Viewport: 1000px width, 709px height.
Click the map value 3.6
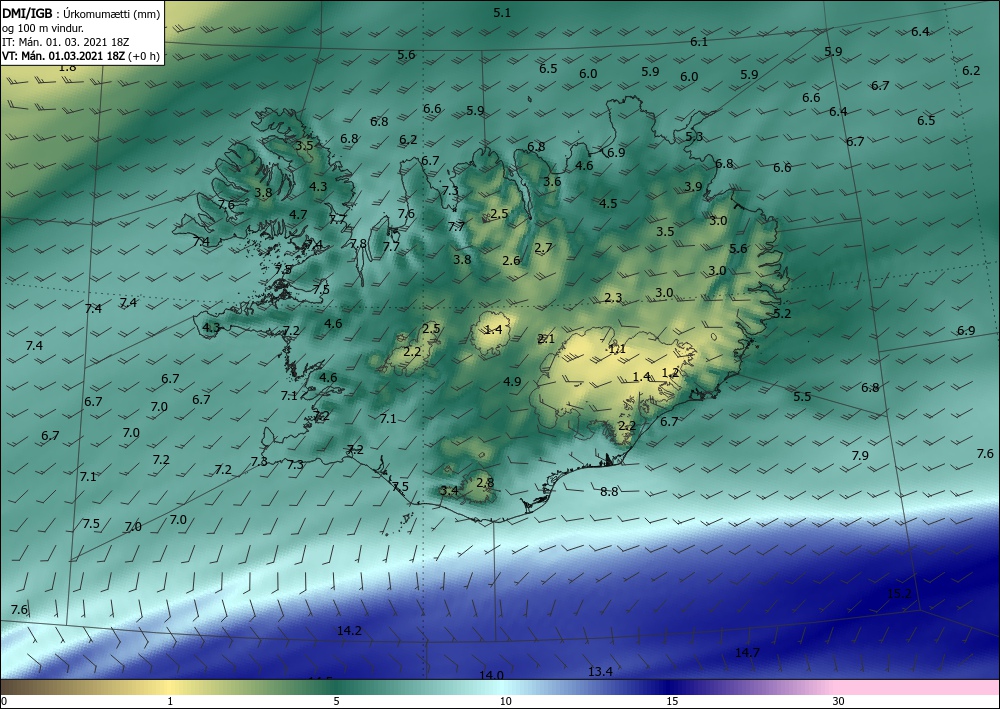pyautogui.click(x=552, y=182)
